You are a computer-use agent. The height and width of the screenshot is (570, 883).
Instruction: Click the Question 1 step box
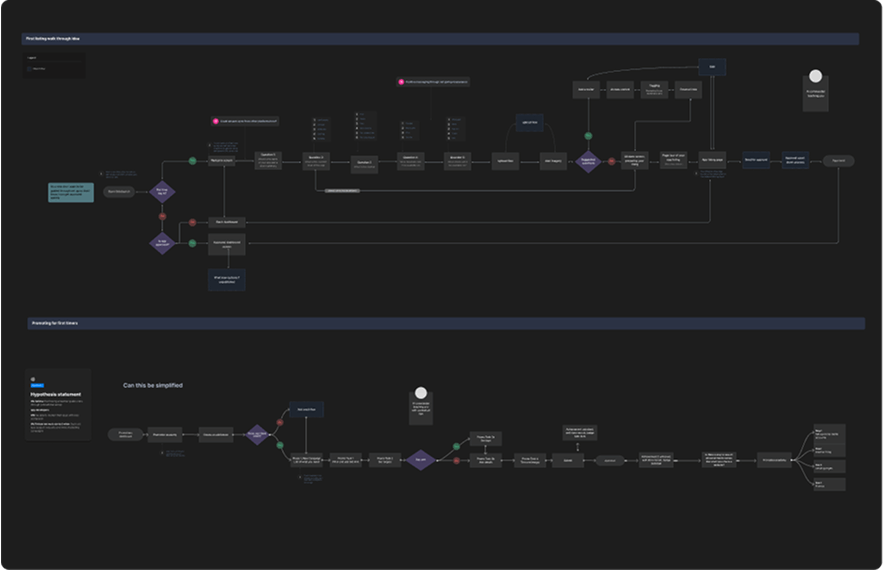[267, 161]
